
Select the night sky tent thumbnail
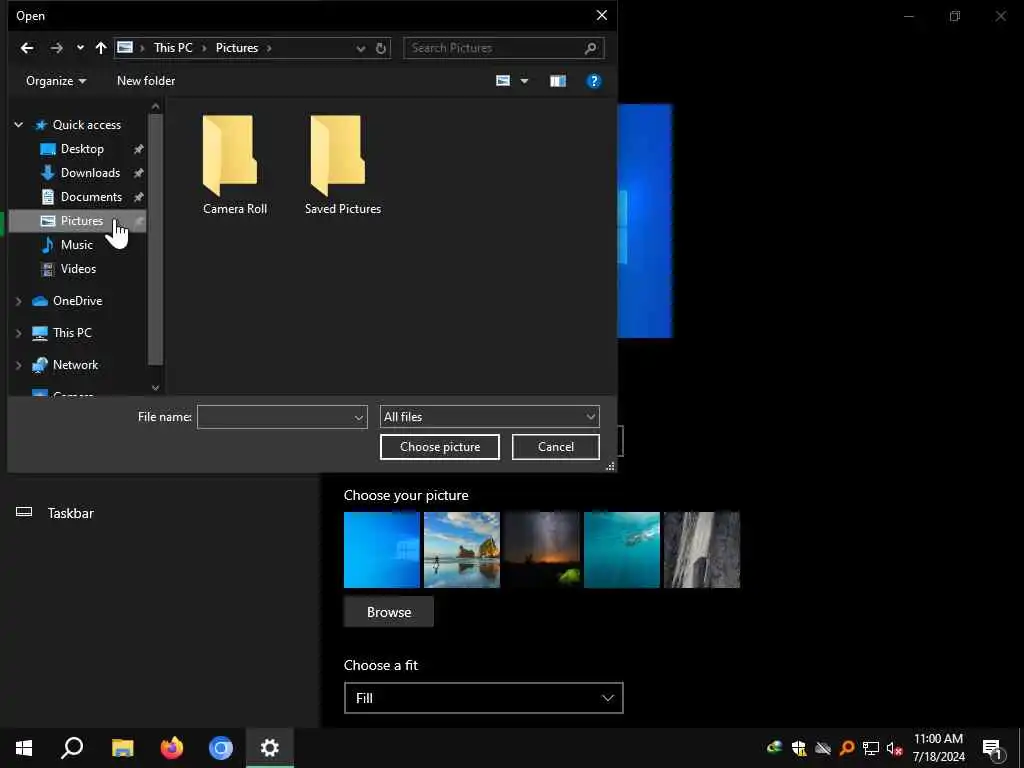click(542, 550)
